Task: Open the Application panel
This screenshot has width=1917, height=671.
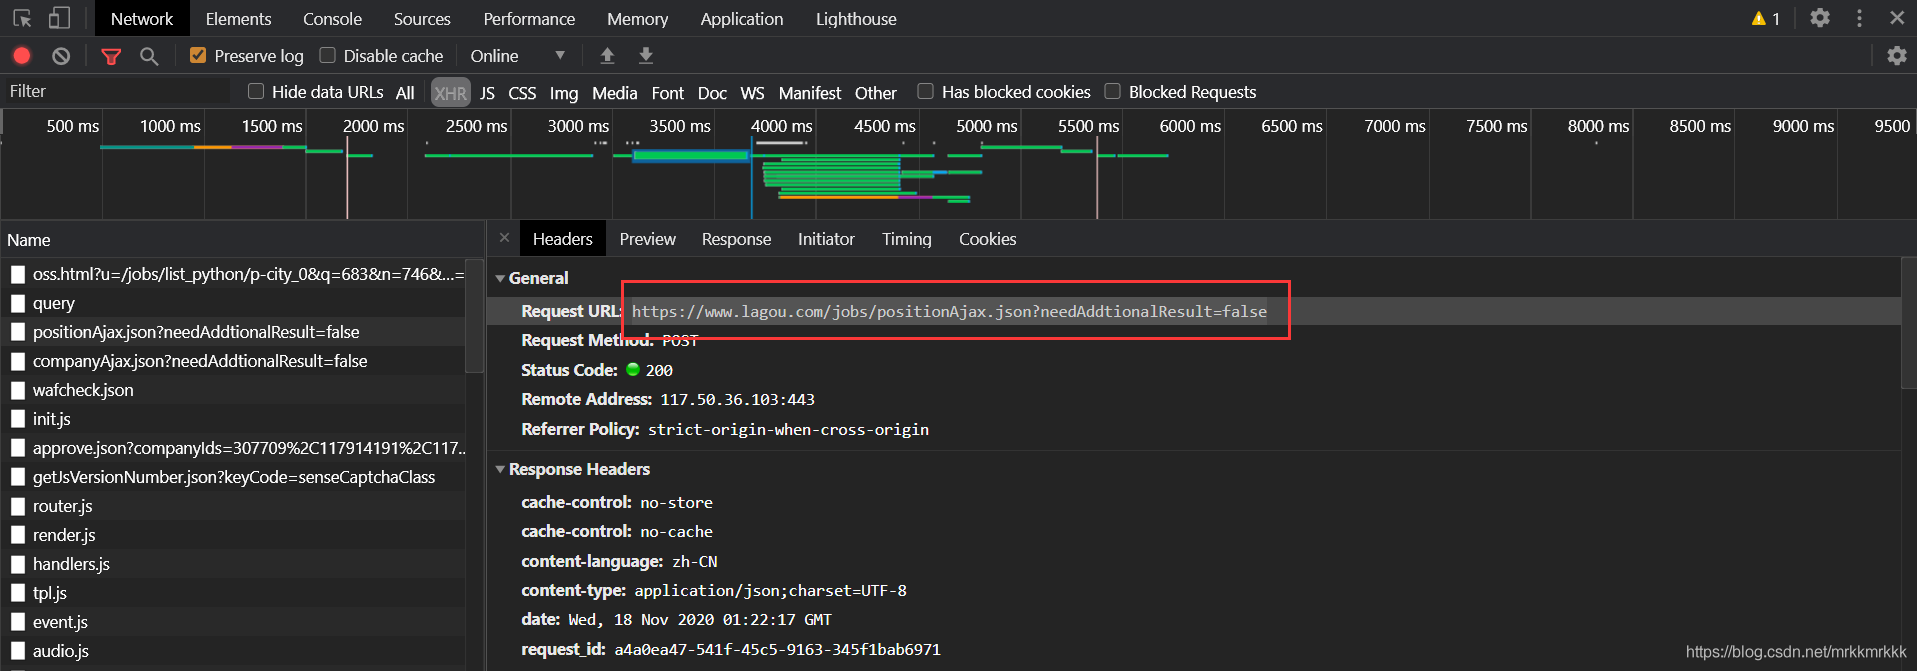Action: coord(742,19)
